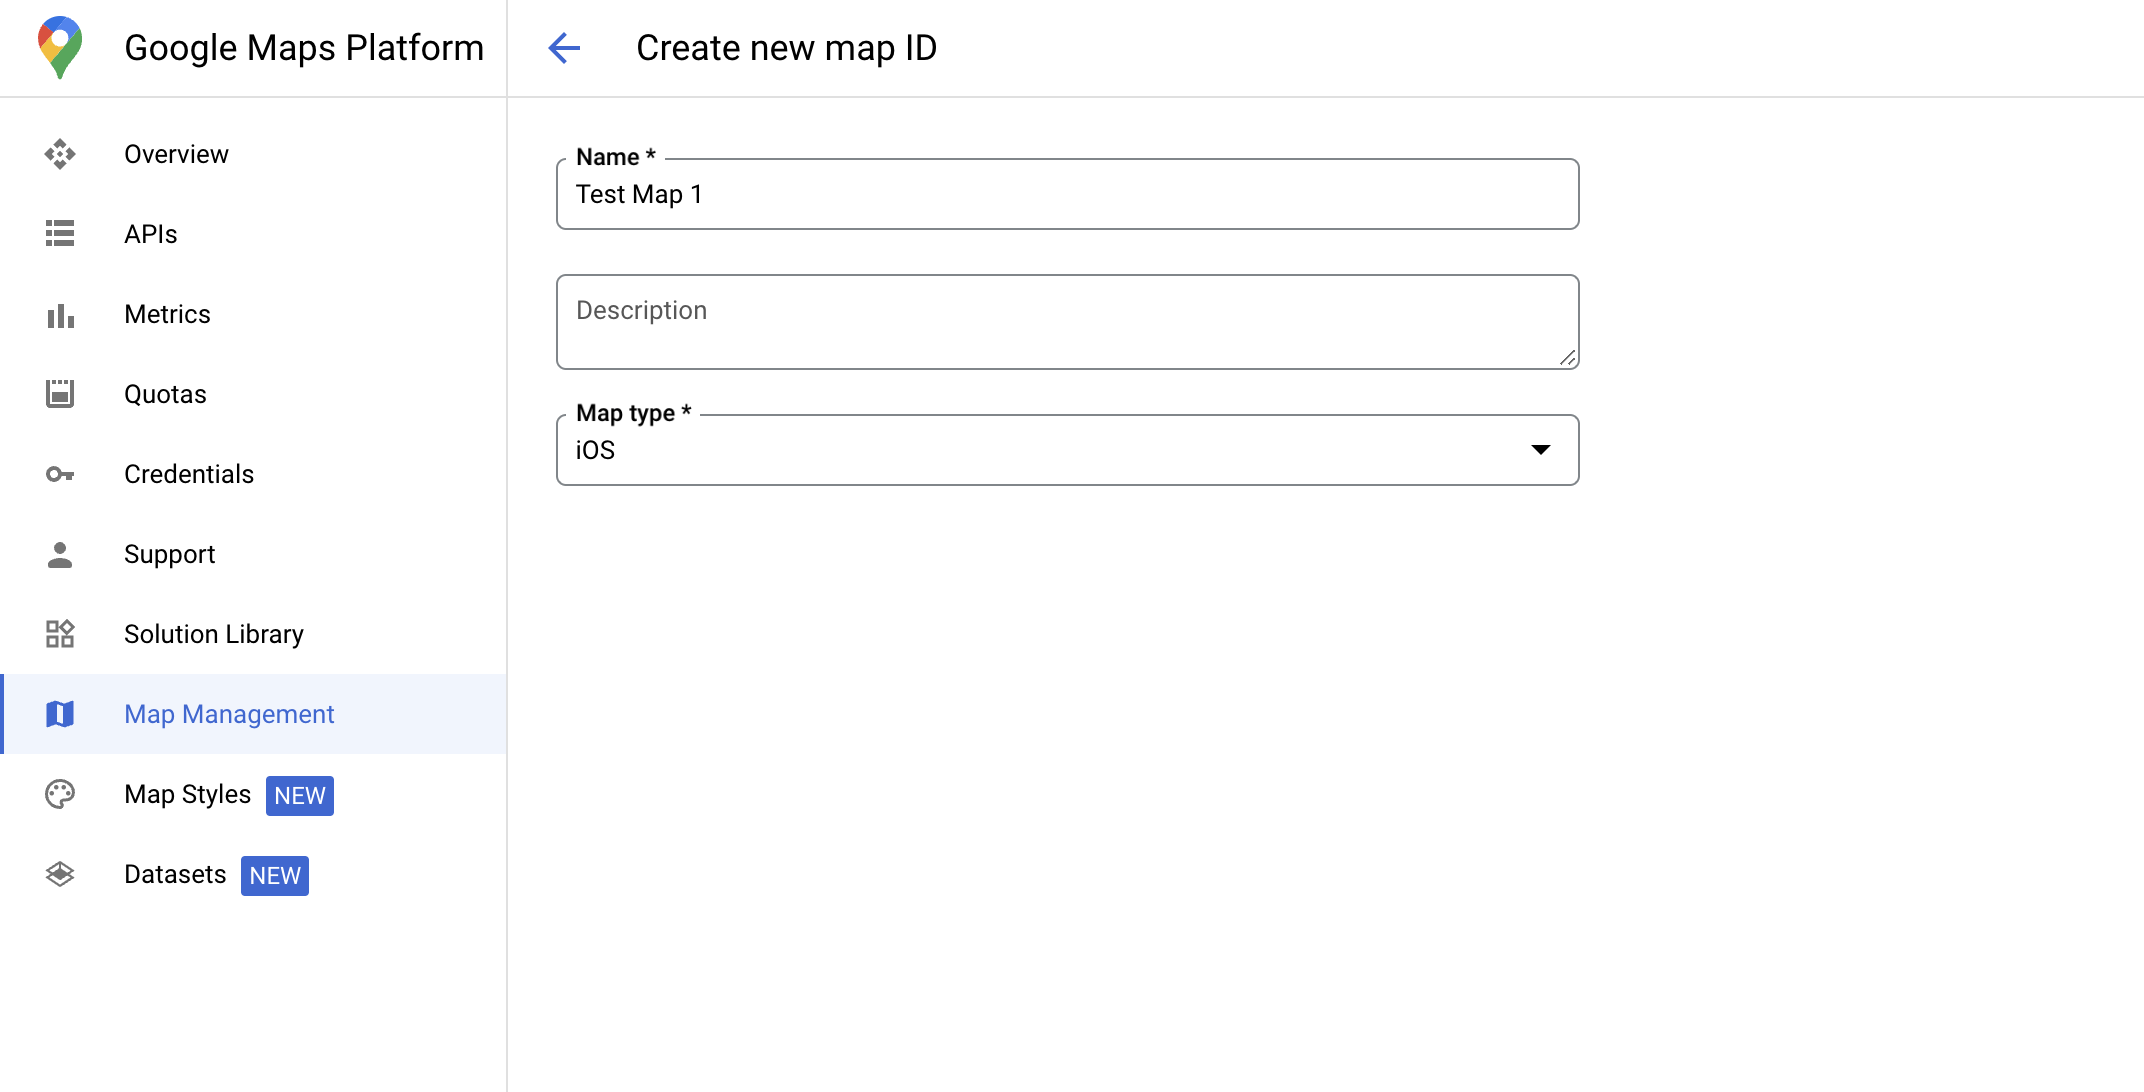The width and height of the screenshot is (2144, 1092).
Task: Click the Datasets NEW badge label
Action: click(x=274, y=875)
